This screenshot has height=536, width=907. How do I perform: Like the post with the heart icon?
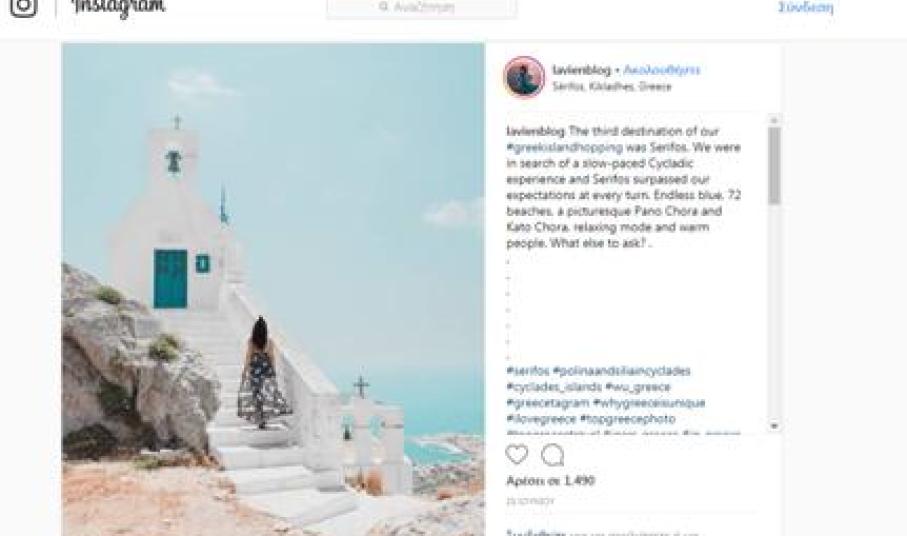[x=517, y=454]
